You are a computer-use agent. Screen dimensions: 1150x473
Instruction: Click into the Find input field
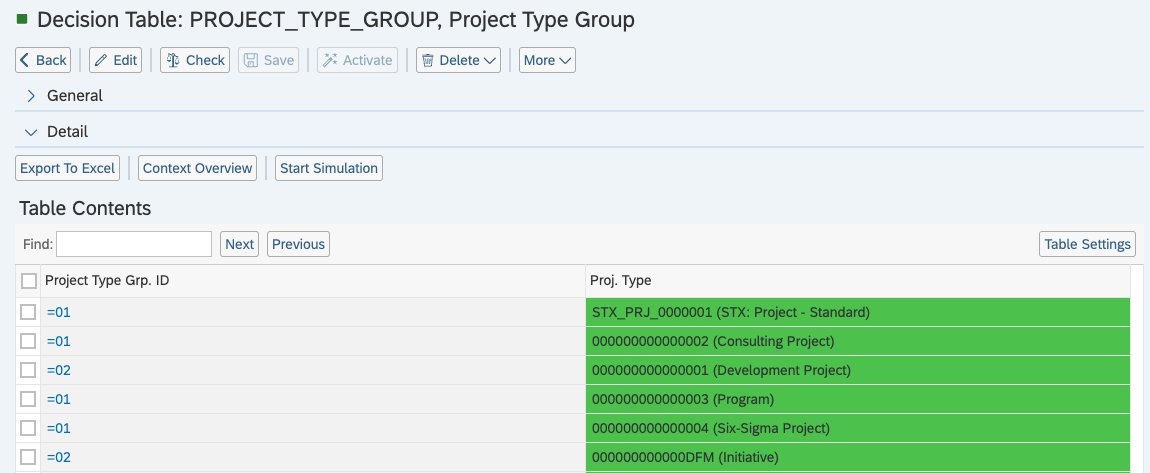click(x=134, y=244)
